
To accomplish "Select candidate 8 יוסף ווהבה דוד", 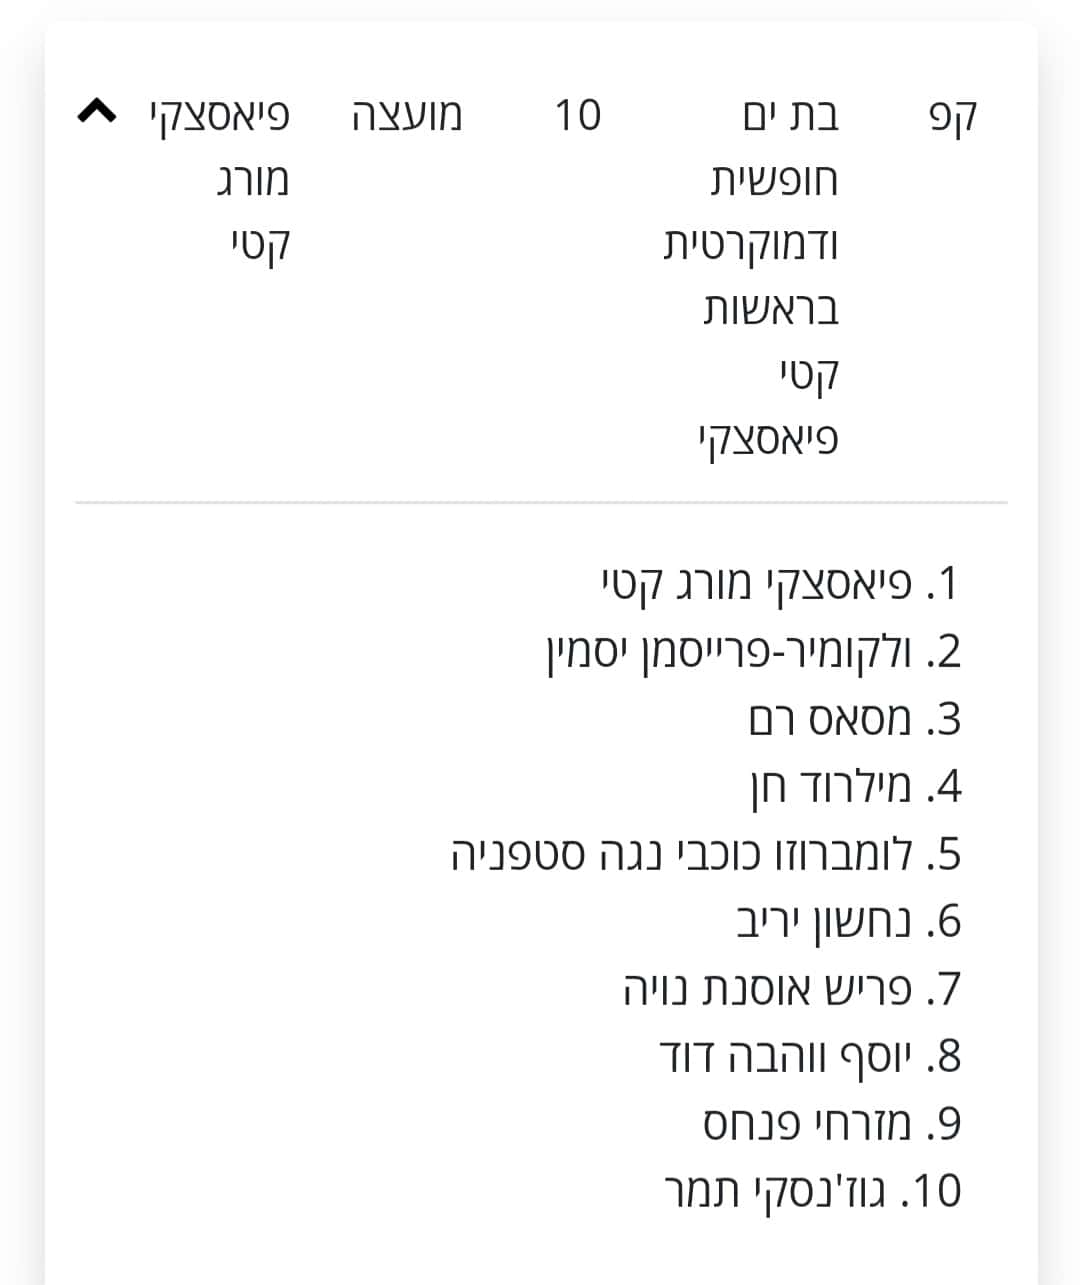I will 811,1057.
